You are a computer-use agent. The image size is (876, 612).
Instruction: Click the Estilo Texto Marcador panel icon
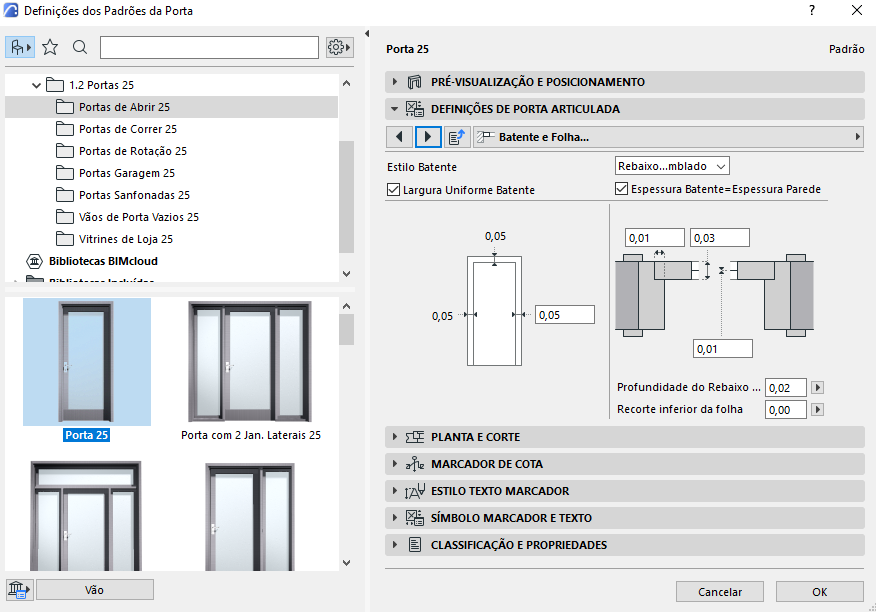[x=415, y=491]
